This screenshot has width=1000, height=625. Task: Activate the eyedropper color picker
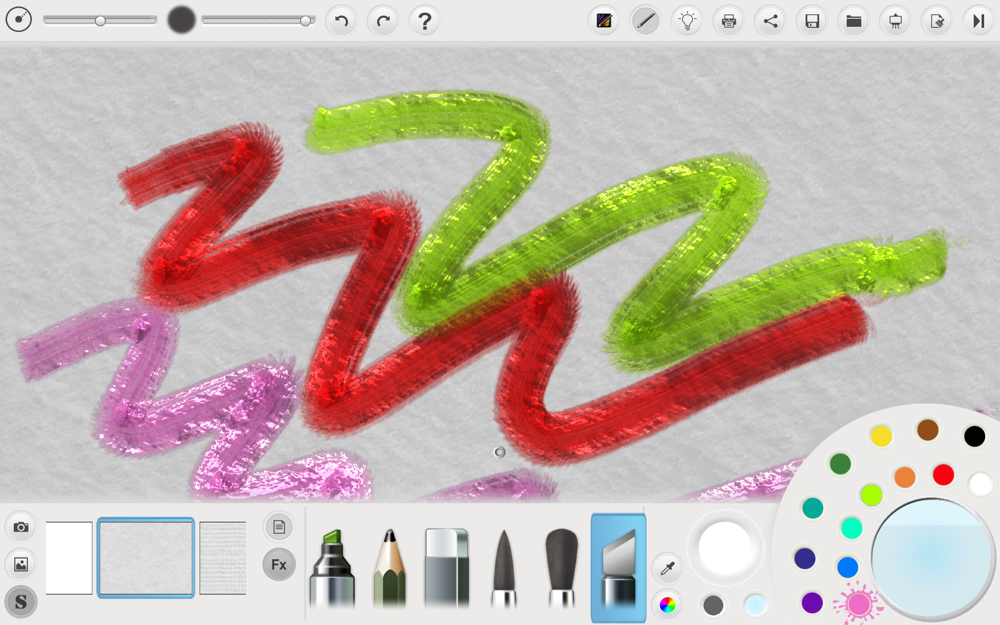[666, 568]
